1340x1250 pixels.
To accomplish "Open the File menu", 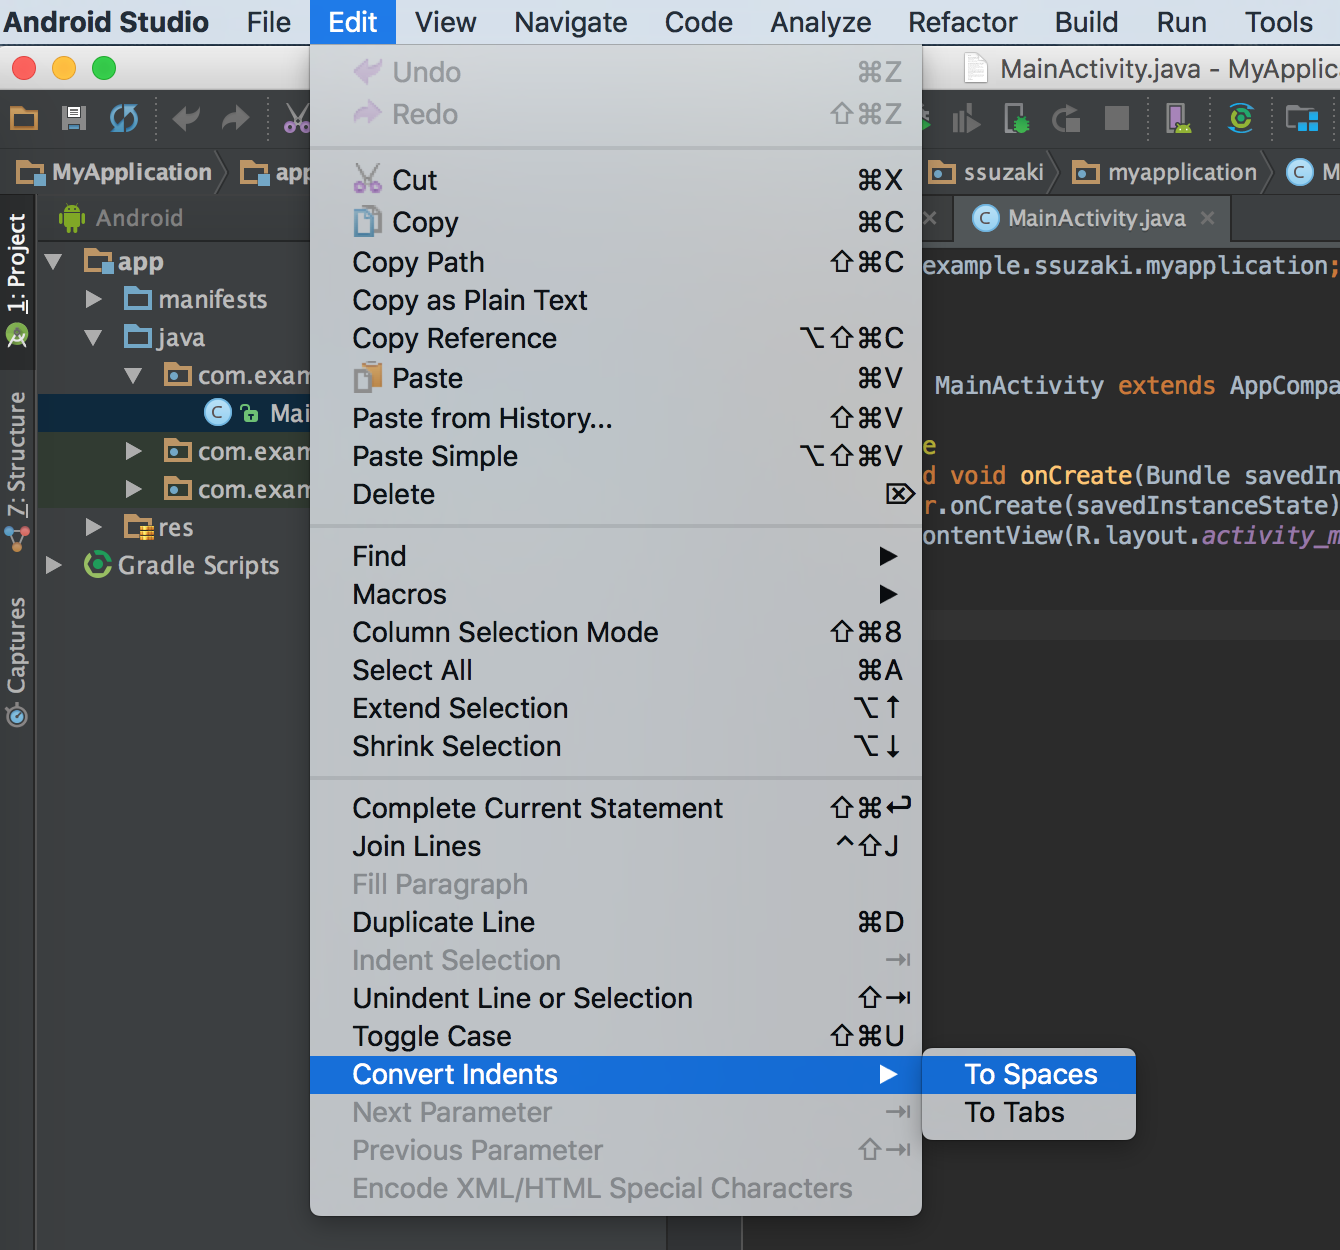I will (269, 22).
